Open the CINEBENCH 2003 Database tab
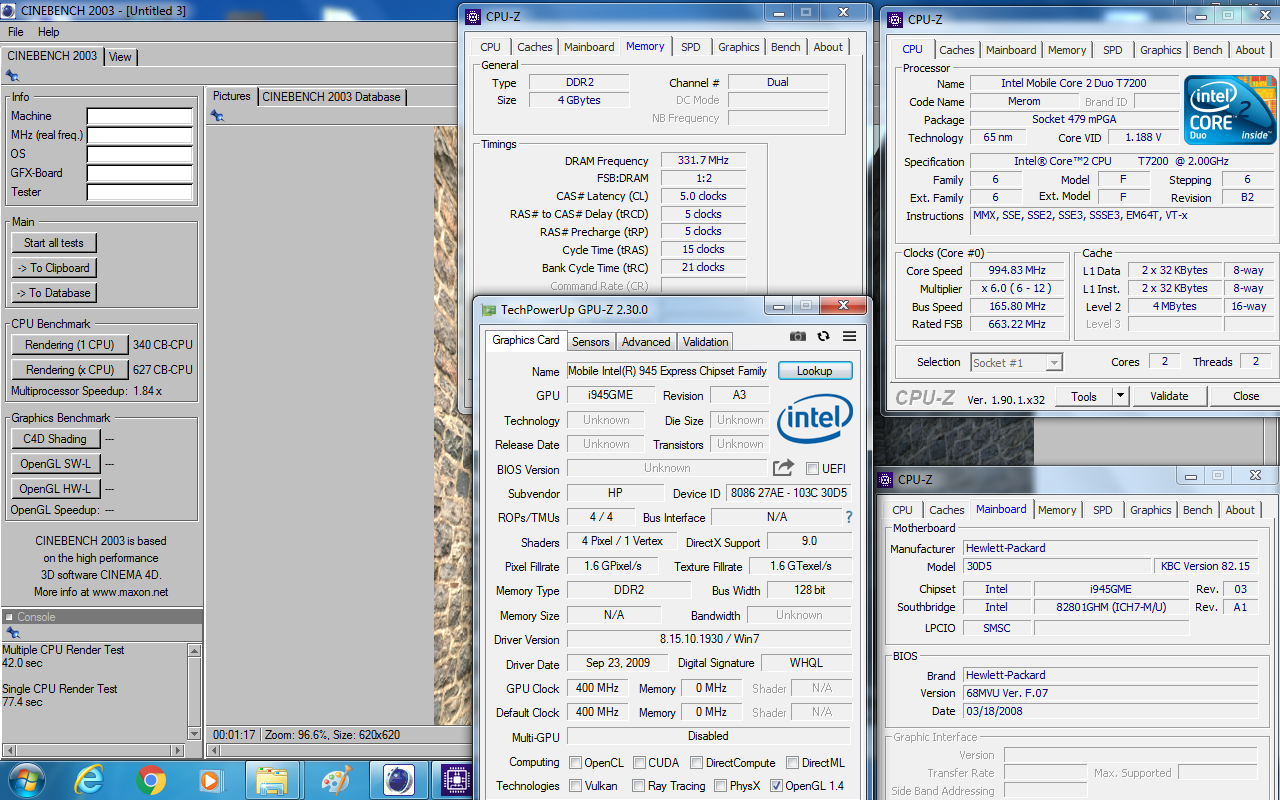The height and width of the screenshot is (800, 1280). (331, 97)
